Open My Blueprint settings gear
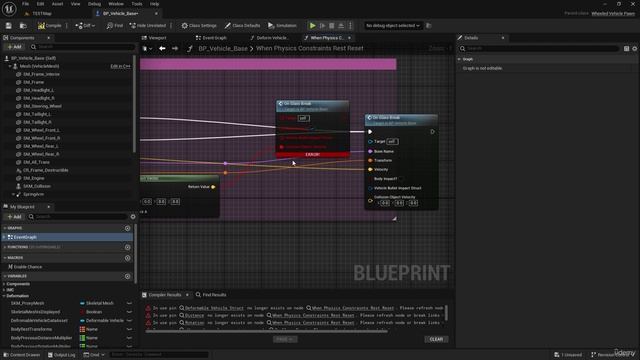Image resolution: width=640 pixels, height=360 pixels. coord(133,217)
